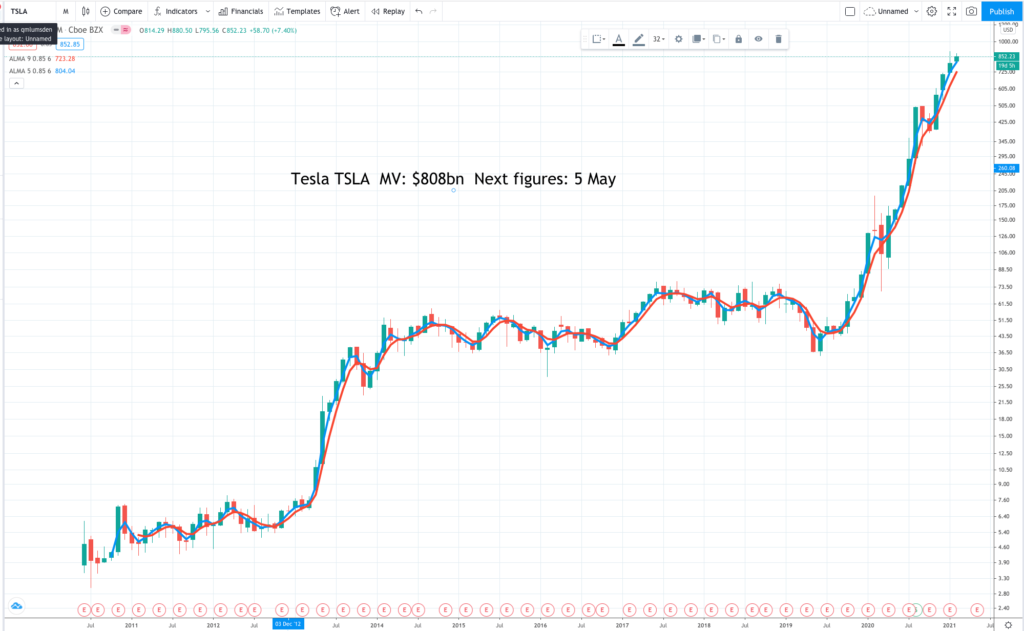Click the earnings E marker above 2018
Viewport: 1024px width, 631px height.
[x=711, y=610]
